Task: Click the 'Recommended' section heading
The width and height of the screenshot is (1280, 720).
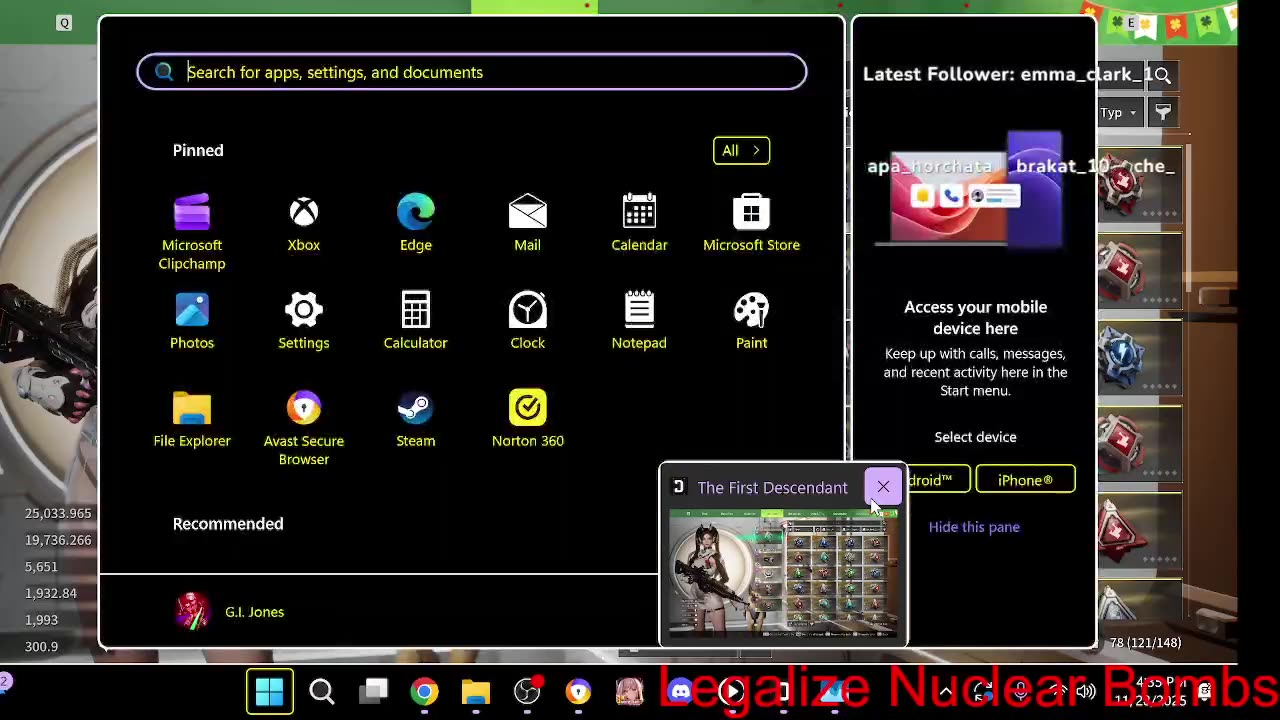Action: click(x=228, y=524)
